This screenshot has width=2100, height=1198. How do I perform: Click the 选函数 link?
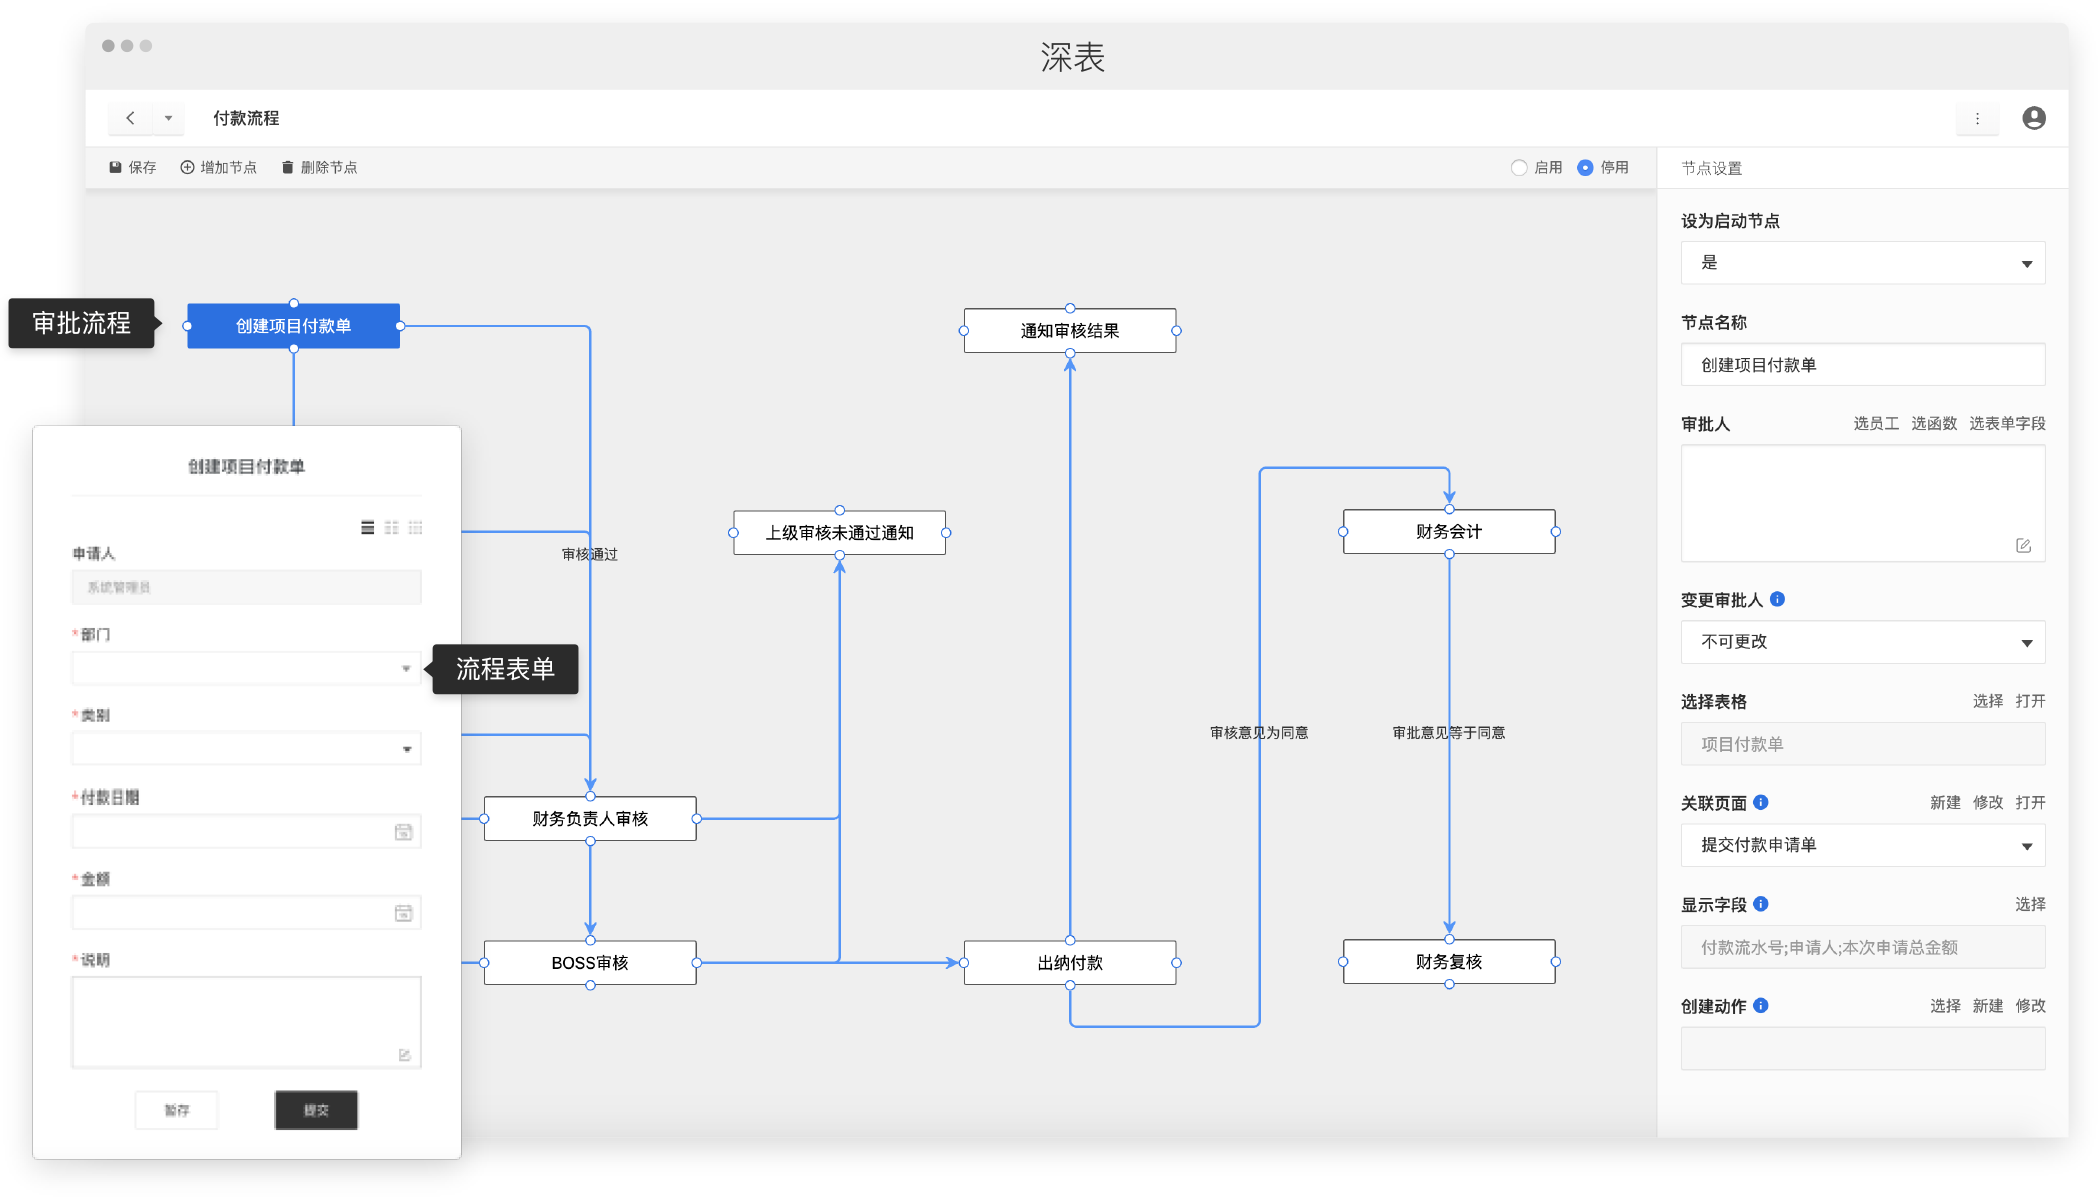click(1933, 423)
